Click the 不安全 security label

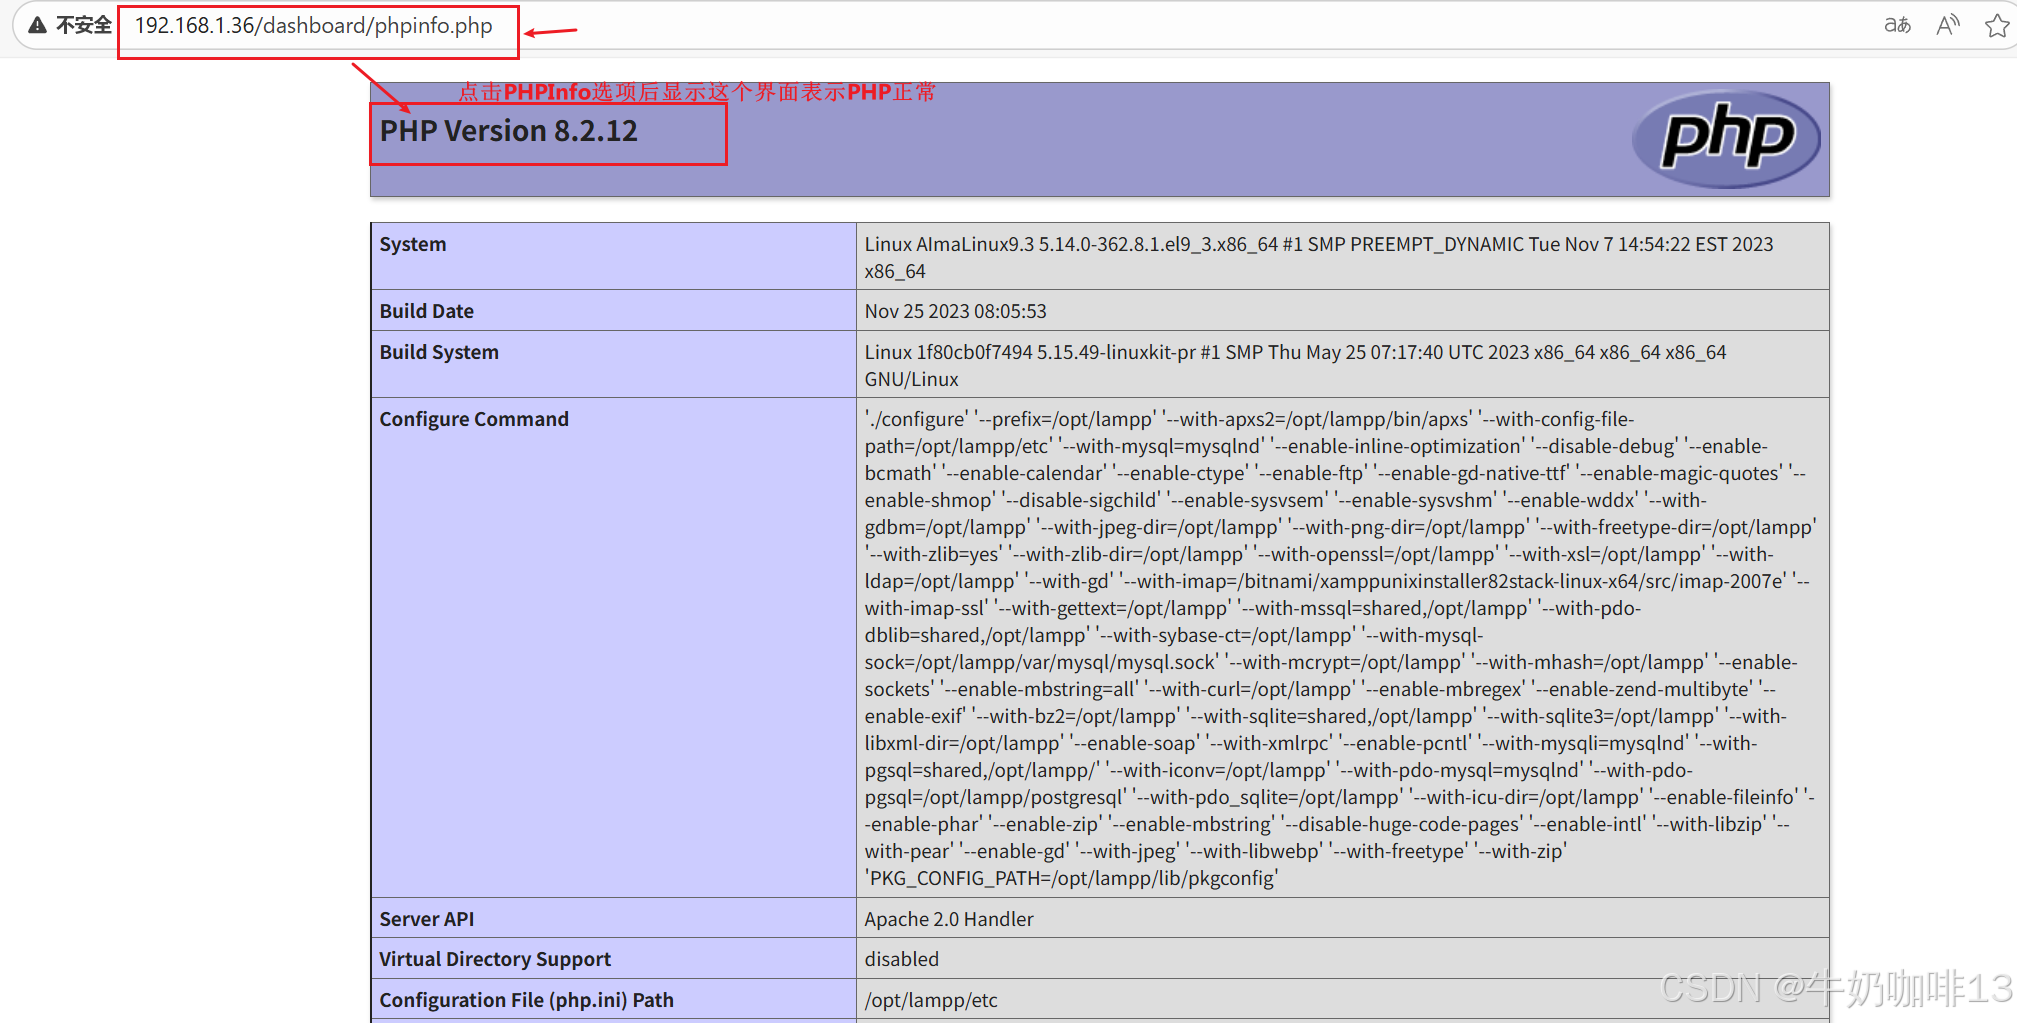click(84, 25)
